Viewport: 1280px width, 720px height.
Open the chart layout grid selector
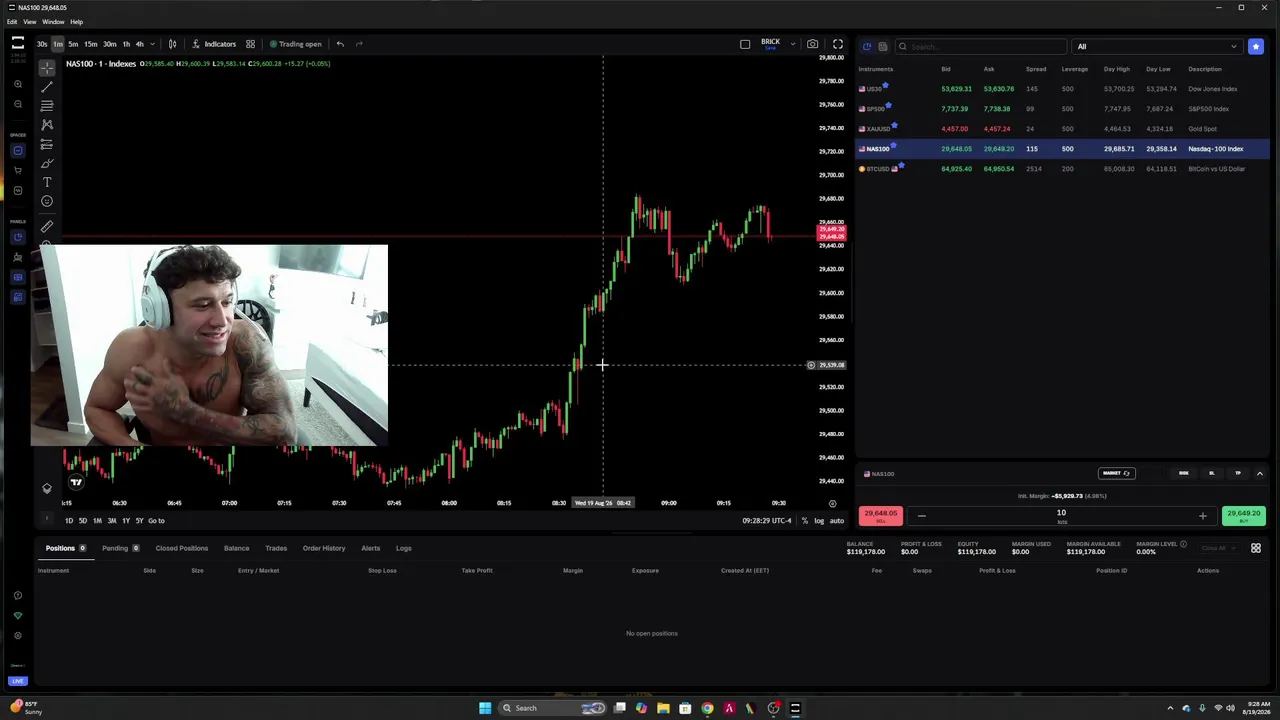coord(250,44)
